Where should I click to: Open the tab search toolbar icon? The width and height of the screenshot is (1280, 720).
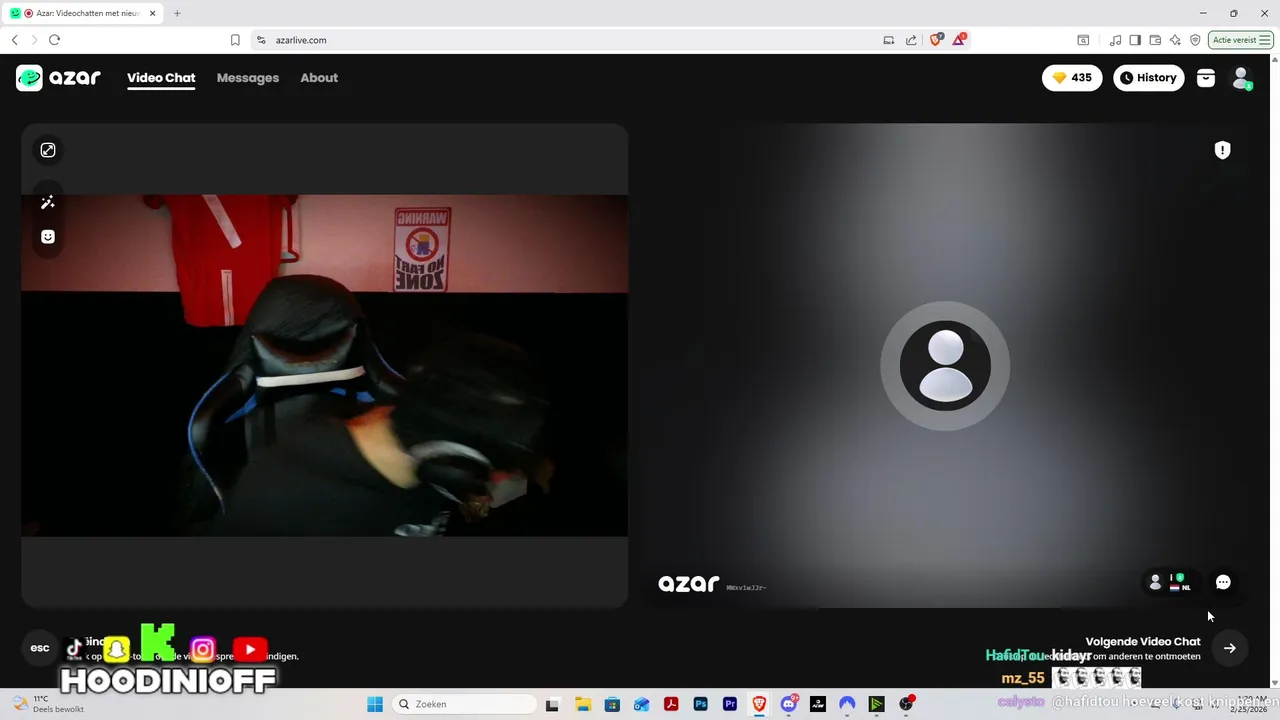point(1083,40)
